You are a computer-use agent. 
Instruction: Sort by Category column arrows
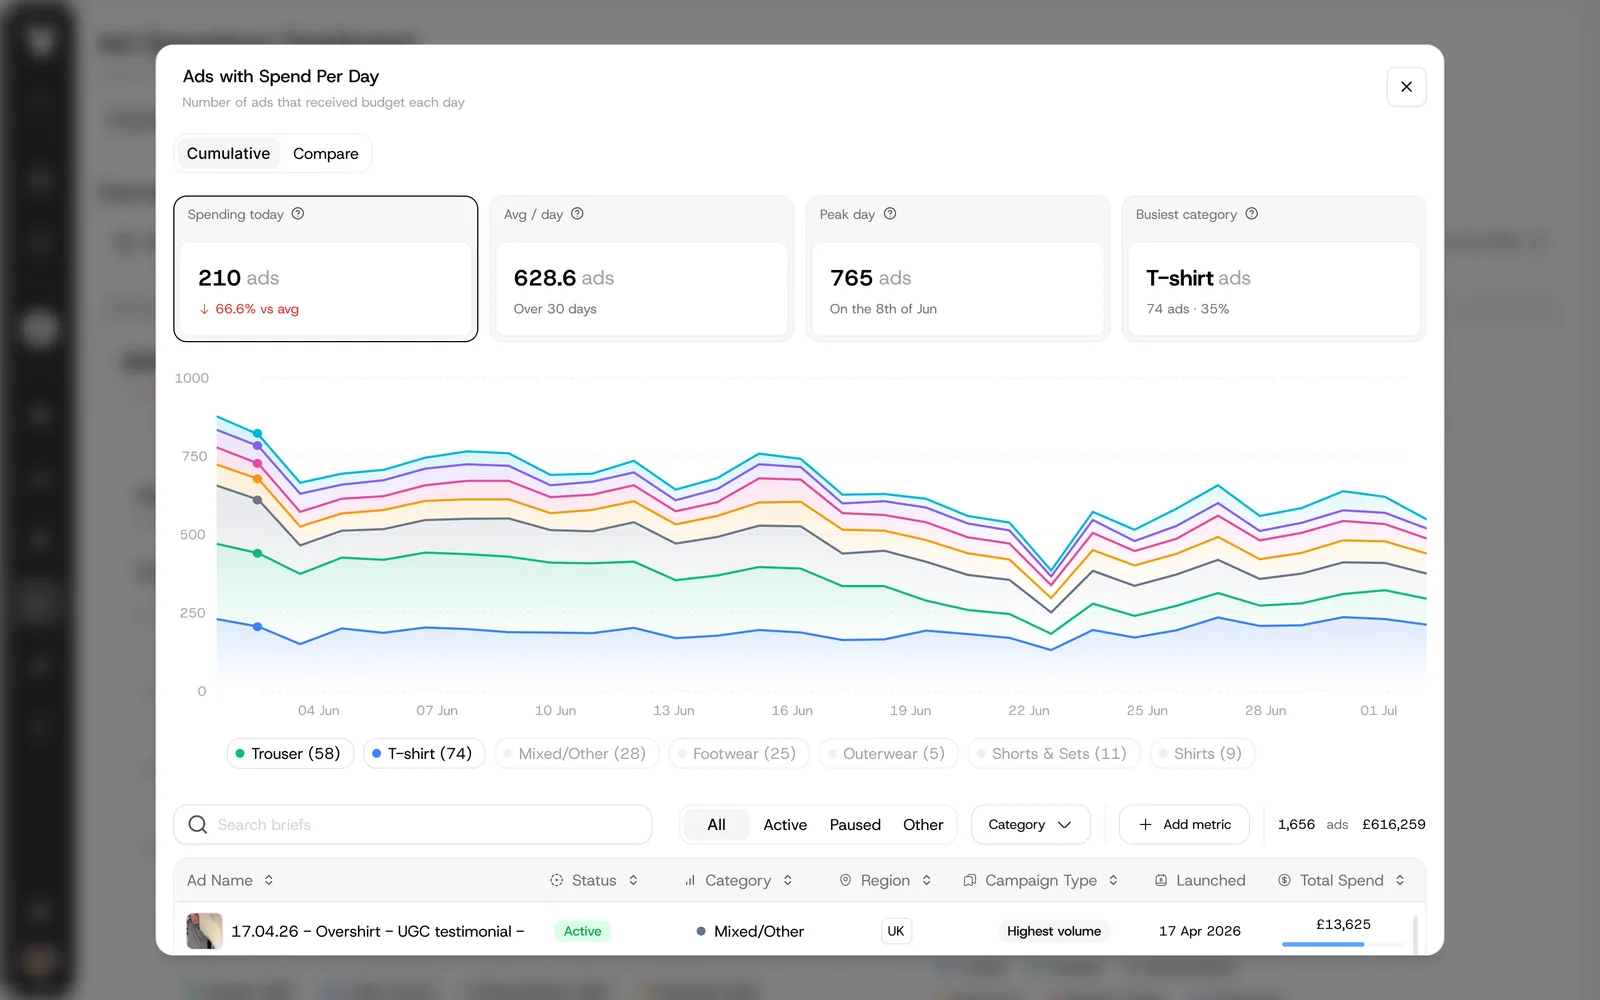788,880
